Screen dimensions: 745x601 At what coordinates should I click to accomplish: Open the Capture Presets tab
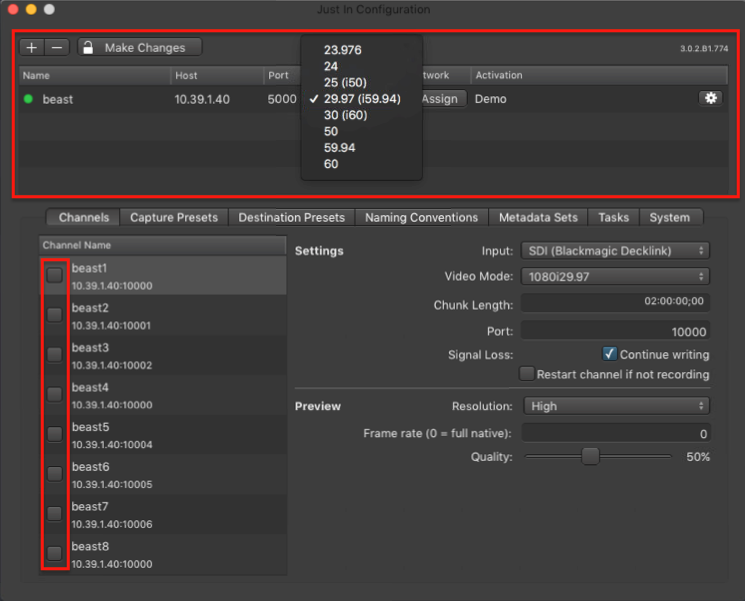[174, 217]
